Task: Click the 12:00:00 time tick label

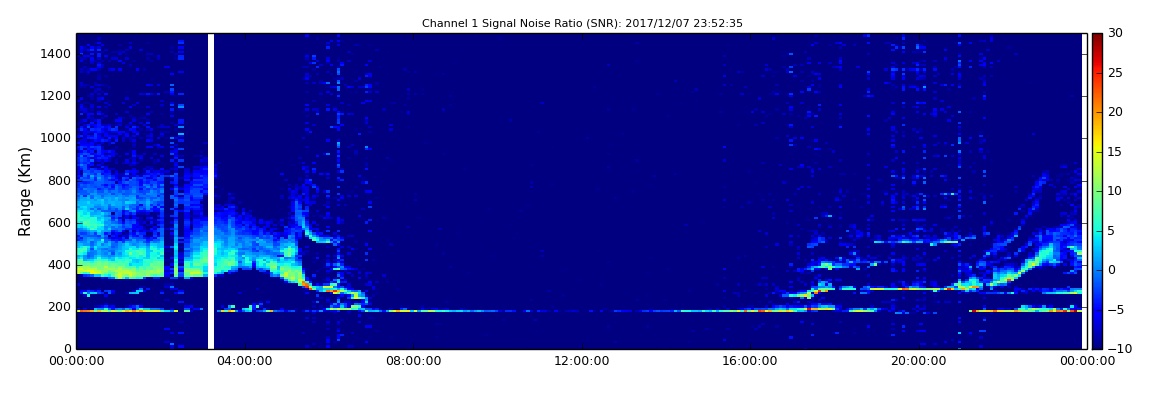Action: [x=582, y=361]
